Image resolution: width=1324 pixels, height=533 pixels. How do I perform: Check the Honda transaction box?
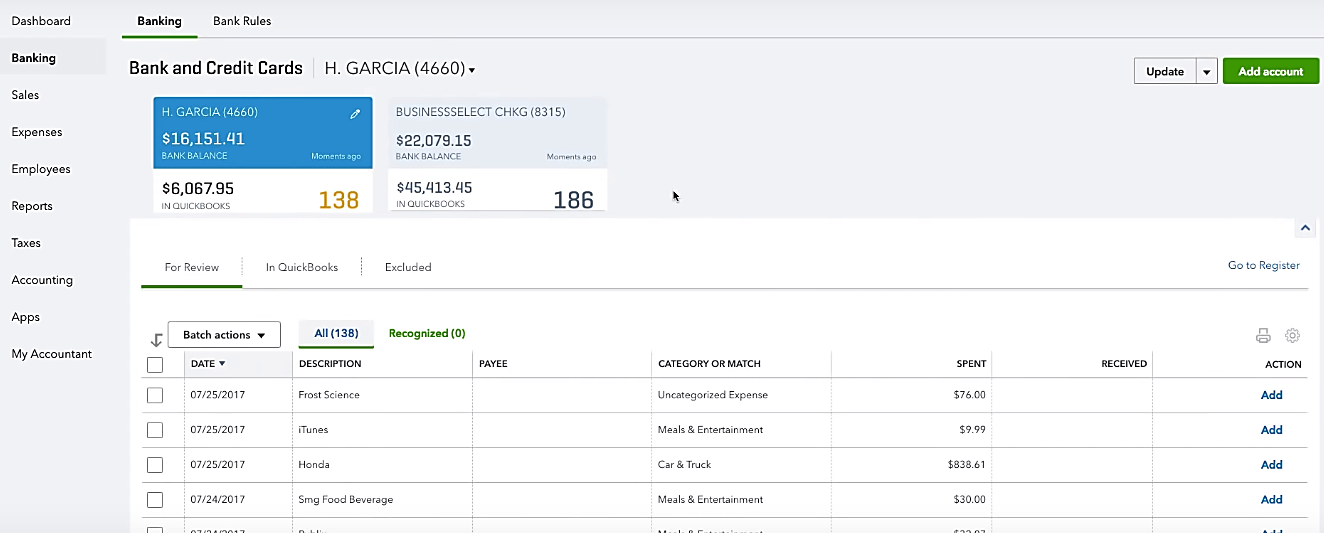[x=155, y=465]
